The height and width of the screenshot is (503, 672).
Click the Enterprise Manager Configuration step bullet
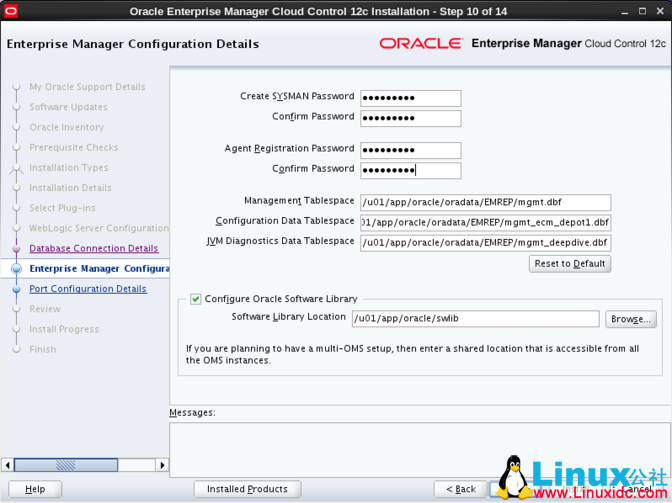pyautogui.click(x=16, y=269)
